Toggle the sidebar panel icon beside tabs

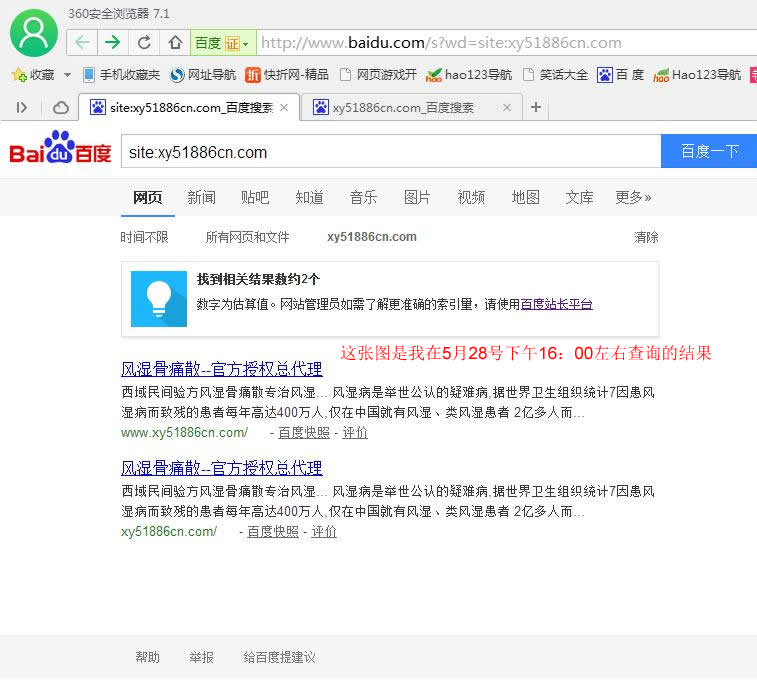(22, 107)
